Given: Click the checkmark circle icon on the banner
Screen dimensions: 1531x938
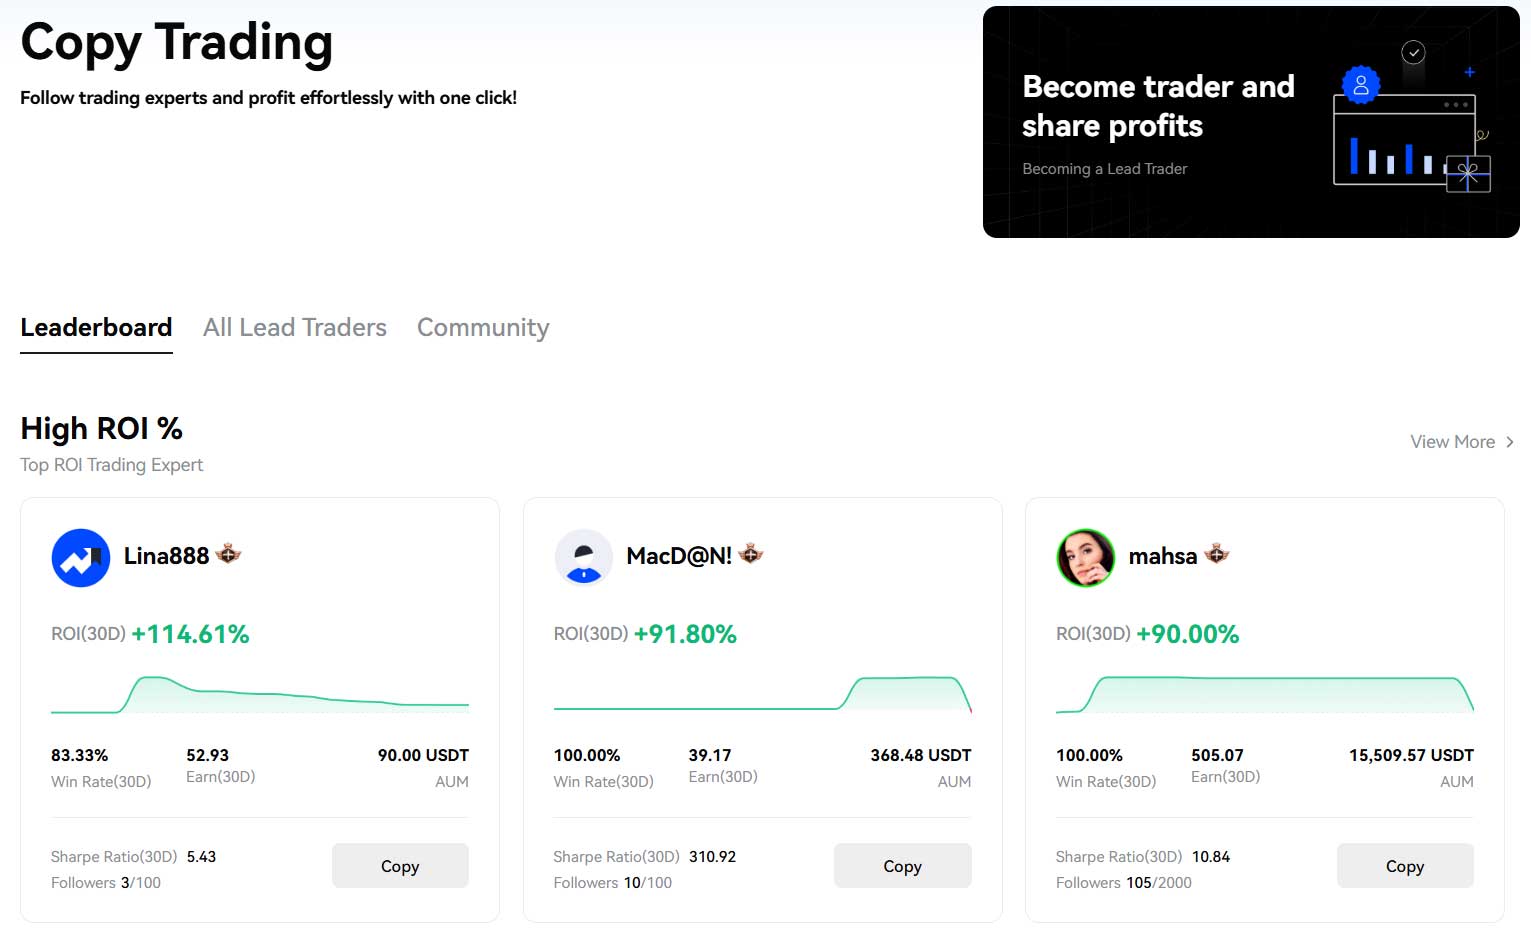Looking at the screenshot, I should [x=1413, y=53].
